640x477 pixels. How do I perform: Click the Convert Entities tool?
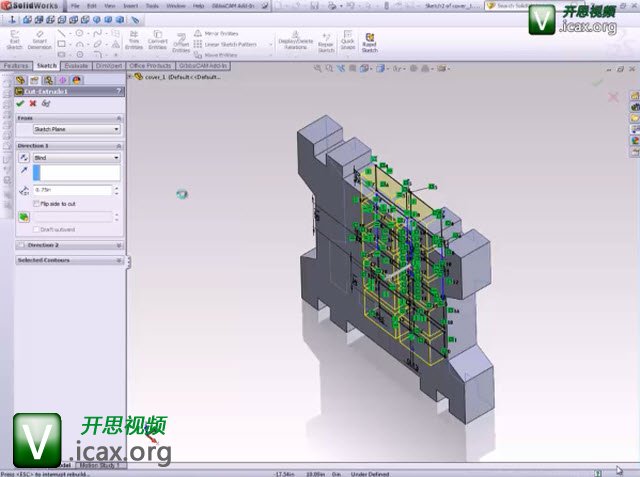point(158,40)
